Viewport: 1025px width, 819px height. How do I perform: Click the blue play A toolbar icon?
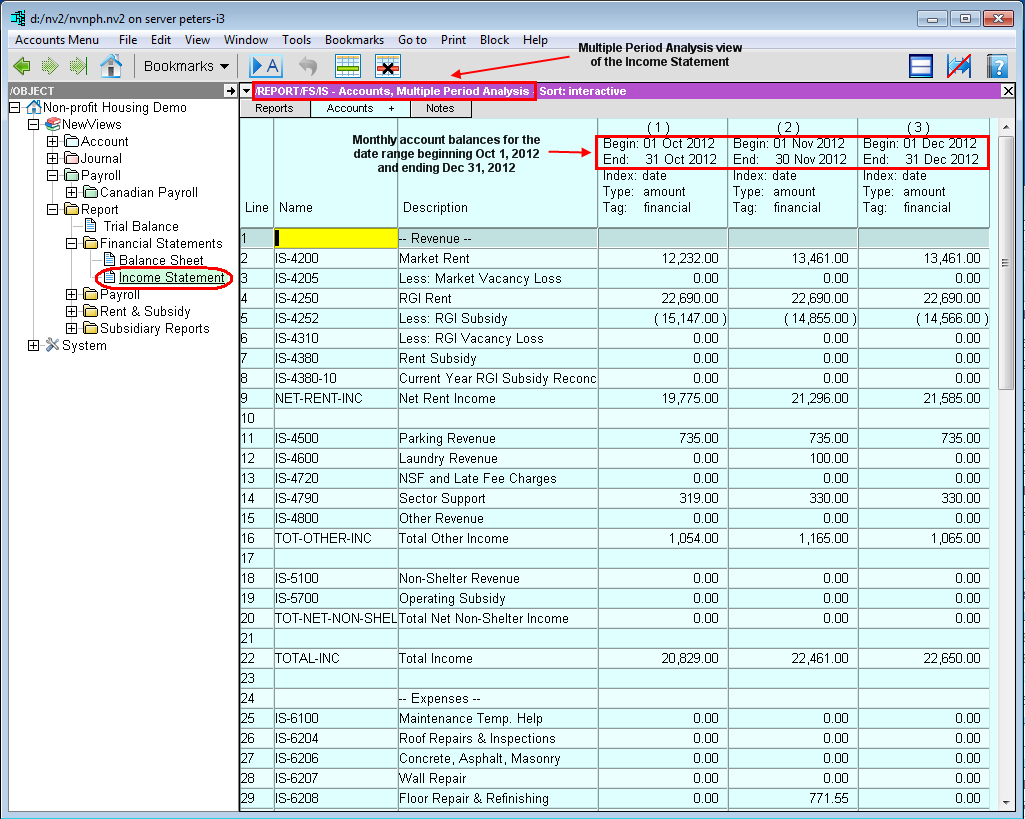click(265, 67)
